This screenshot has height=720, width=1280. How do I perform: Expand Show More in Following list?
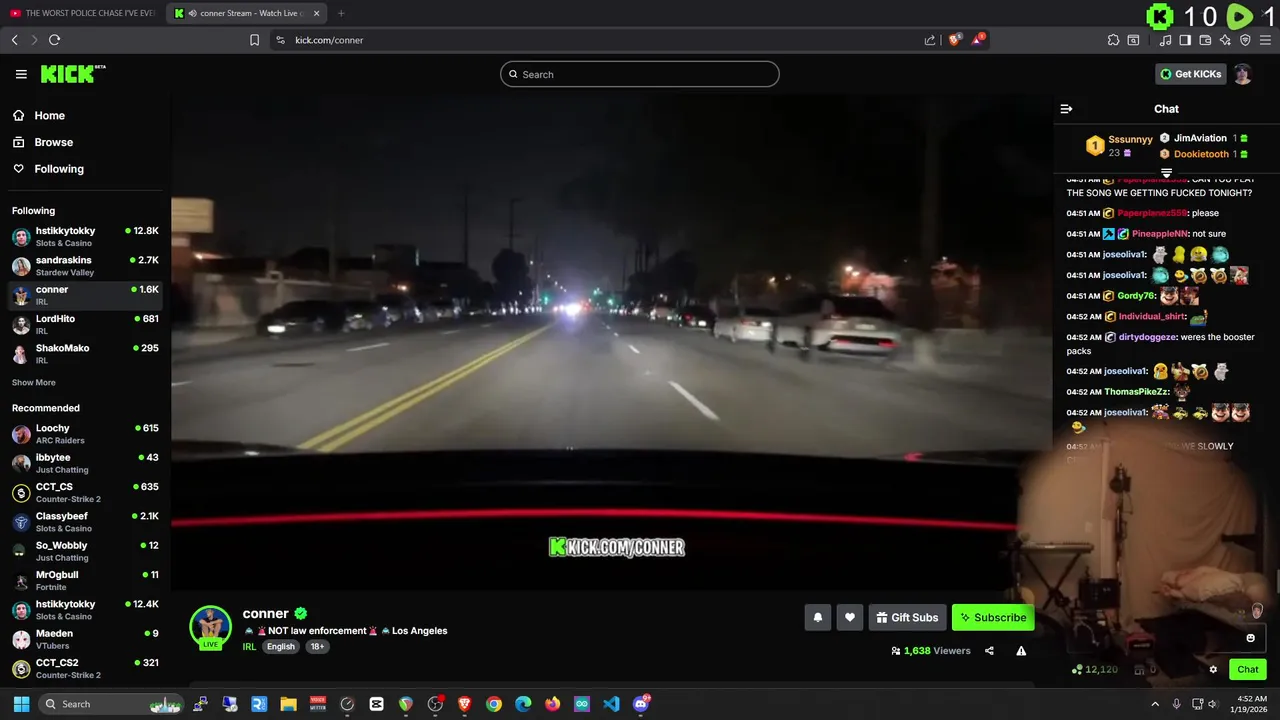[x=34, y=382]
